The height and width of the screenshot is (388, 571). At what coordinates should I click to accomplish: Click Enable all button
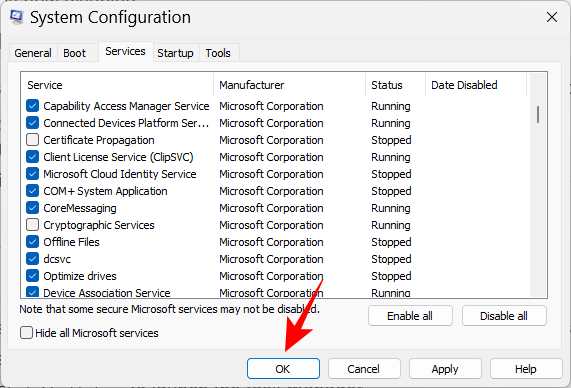(x=410, y=316)
